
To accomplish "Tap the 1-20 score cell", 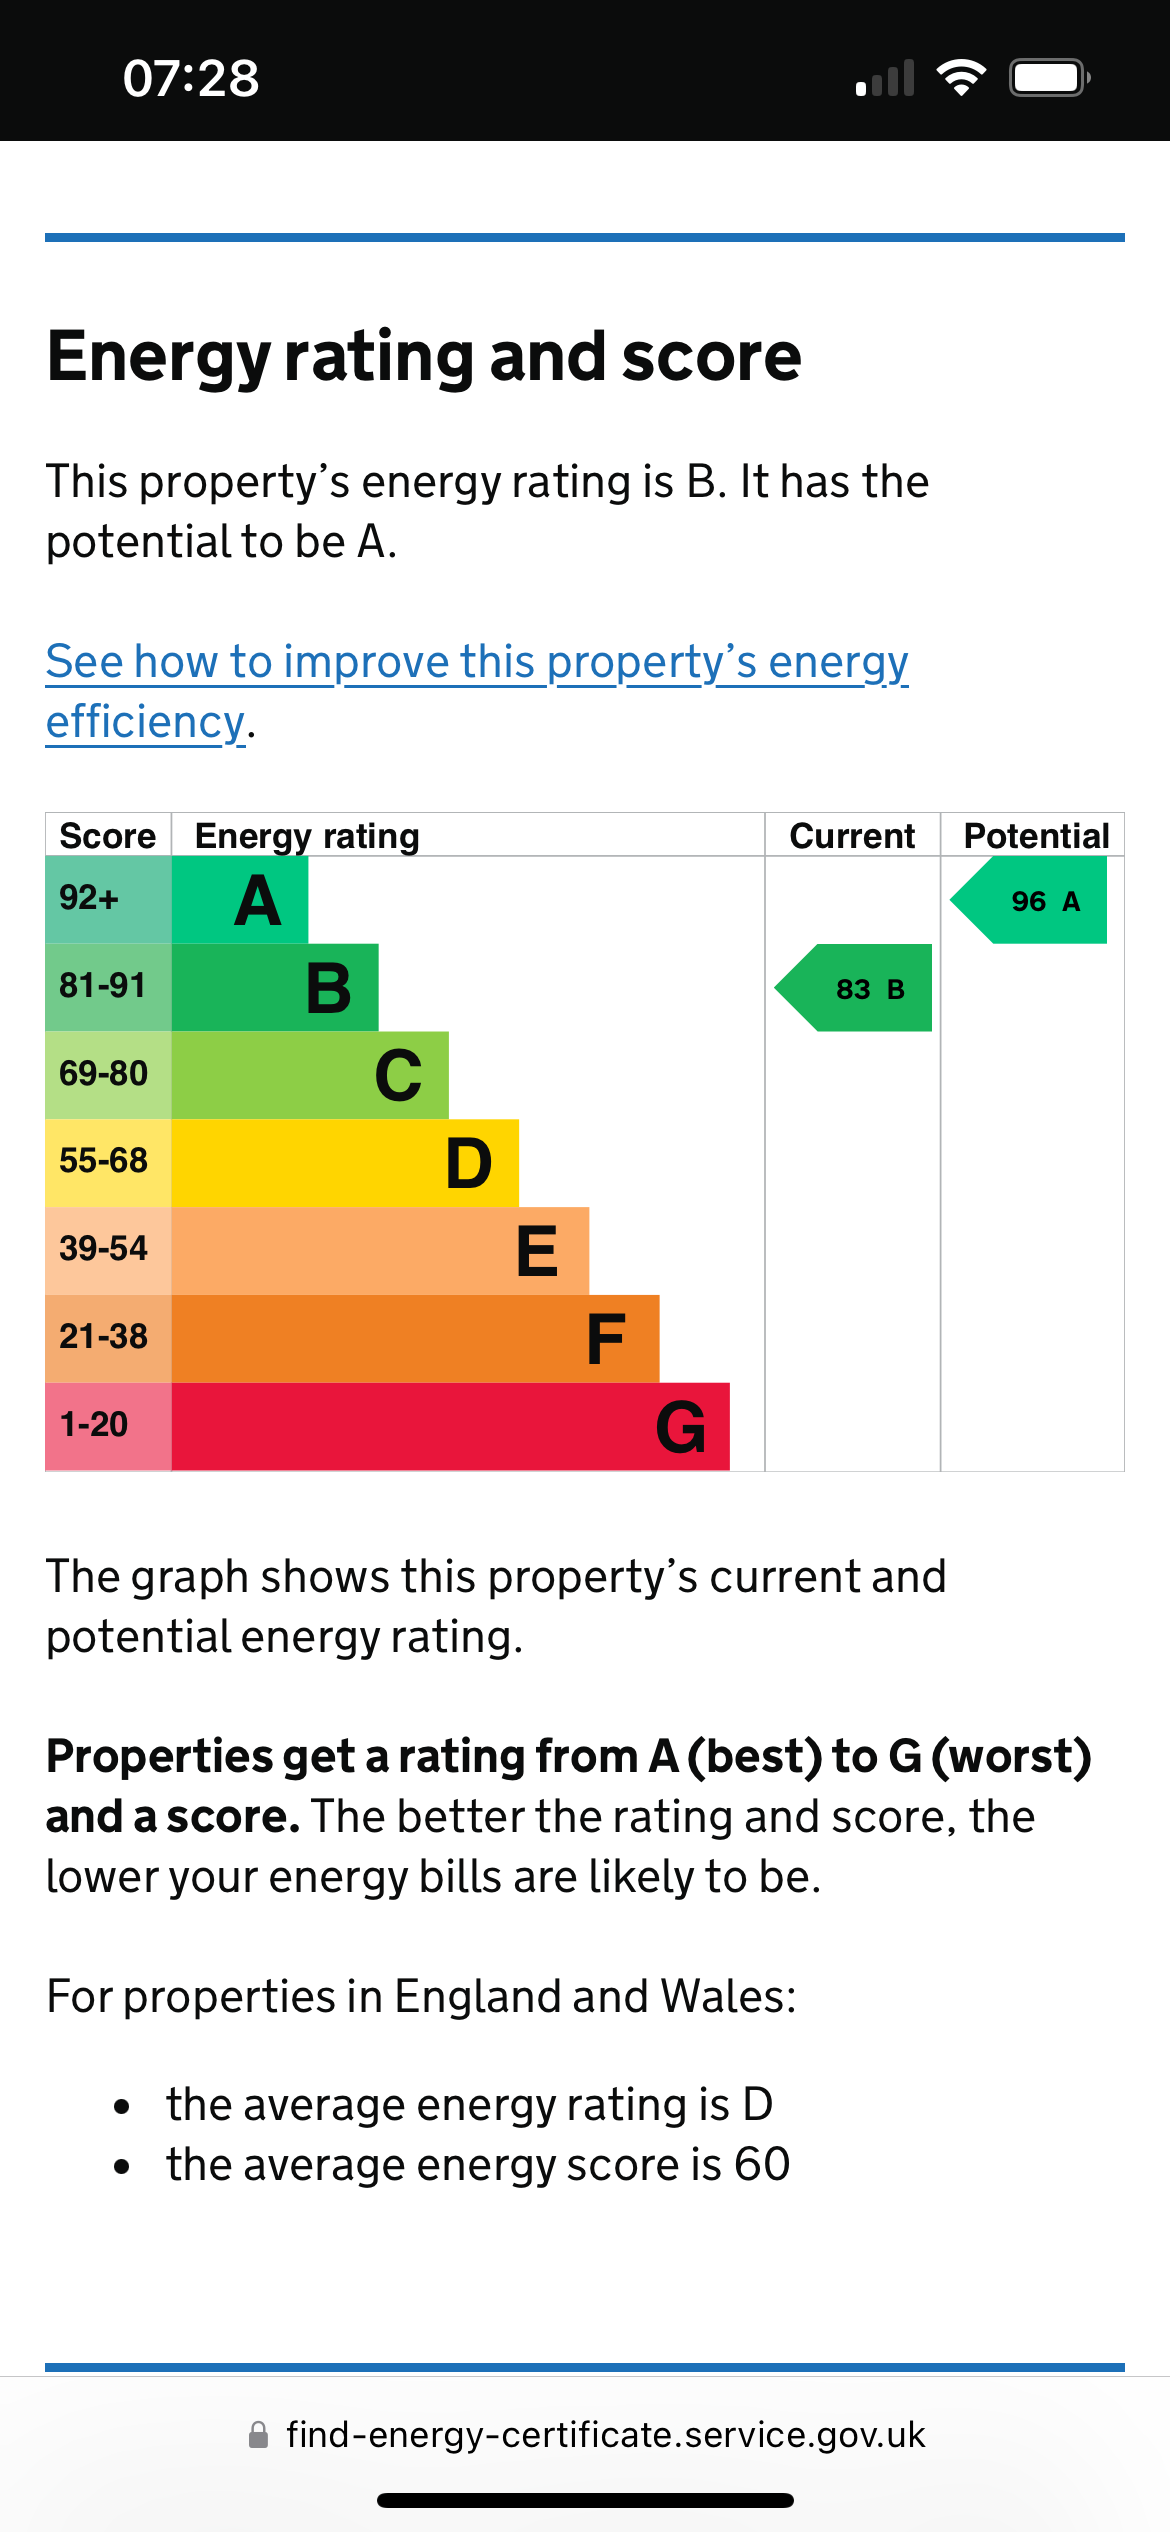I will [x=108, y=1426].
